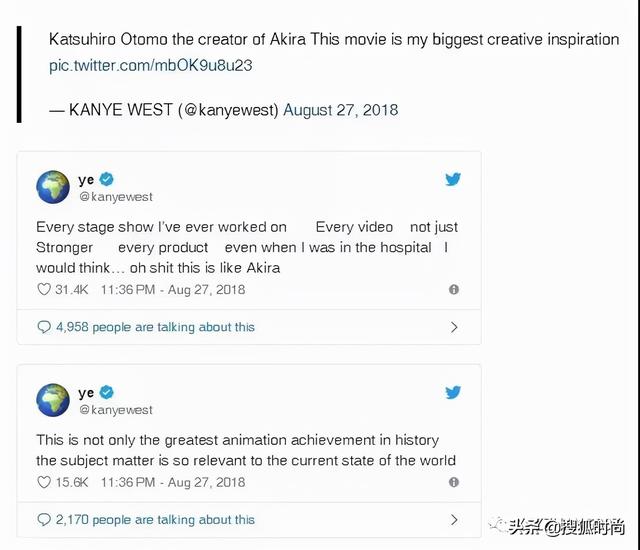The image size is (640, 550).
Task: Open info icon on second tweet
Action: pos(454,483)
